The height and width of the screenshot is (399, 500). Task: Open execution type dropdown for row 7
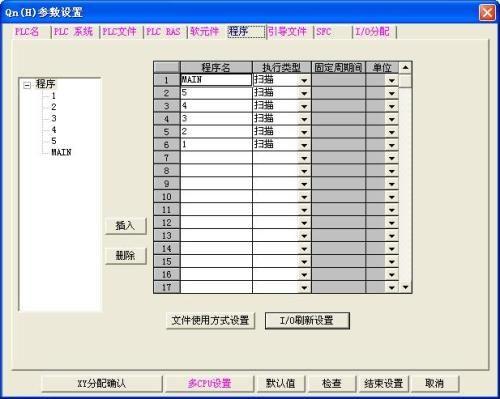304,158
